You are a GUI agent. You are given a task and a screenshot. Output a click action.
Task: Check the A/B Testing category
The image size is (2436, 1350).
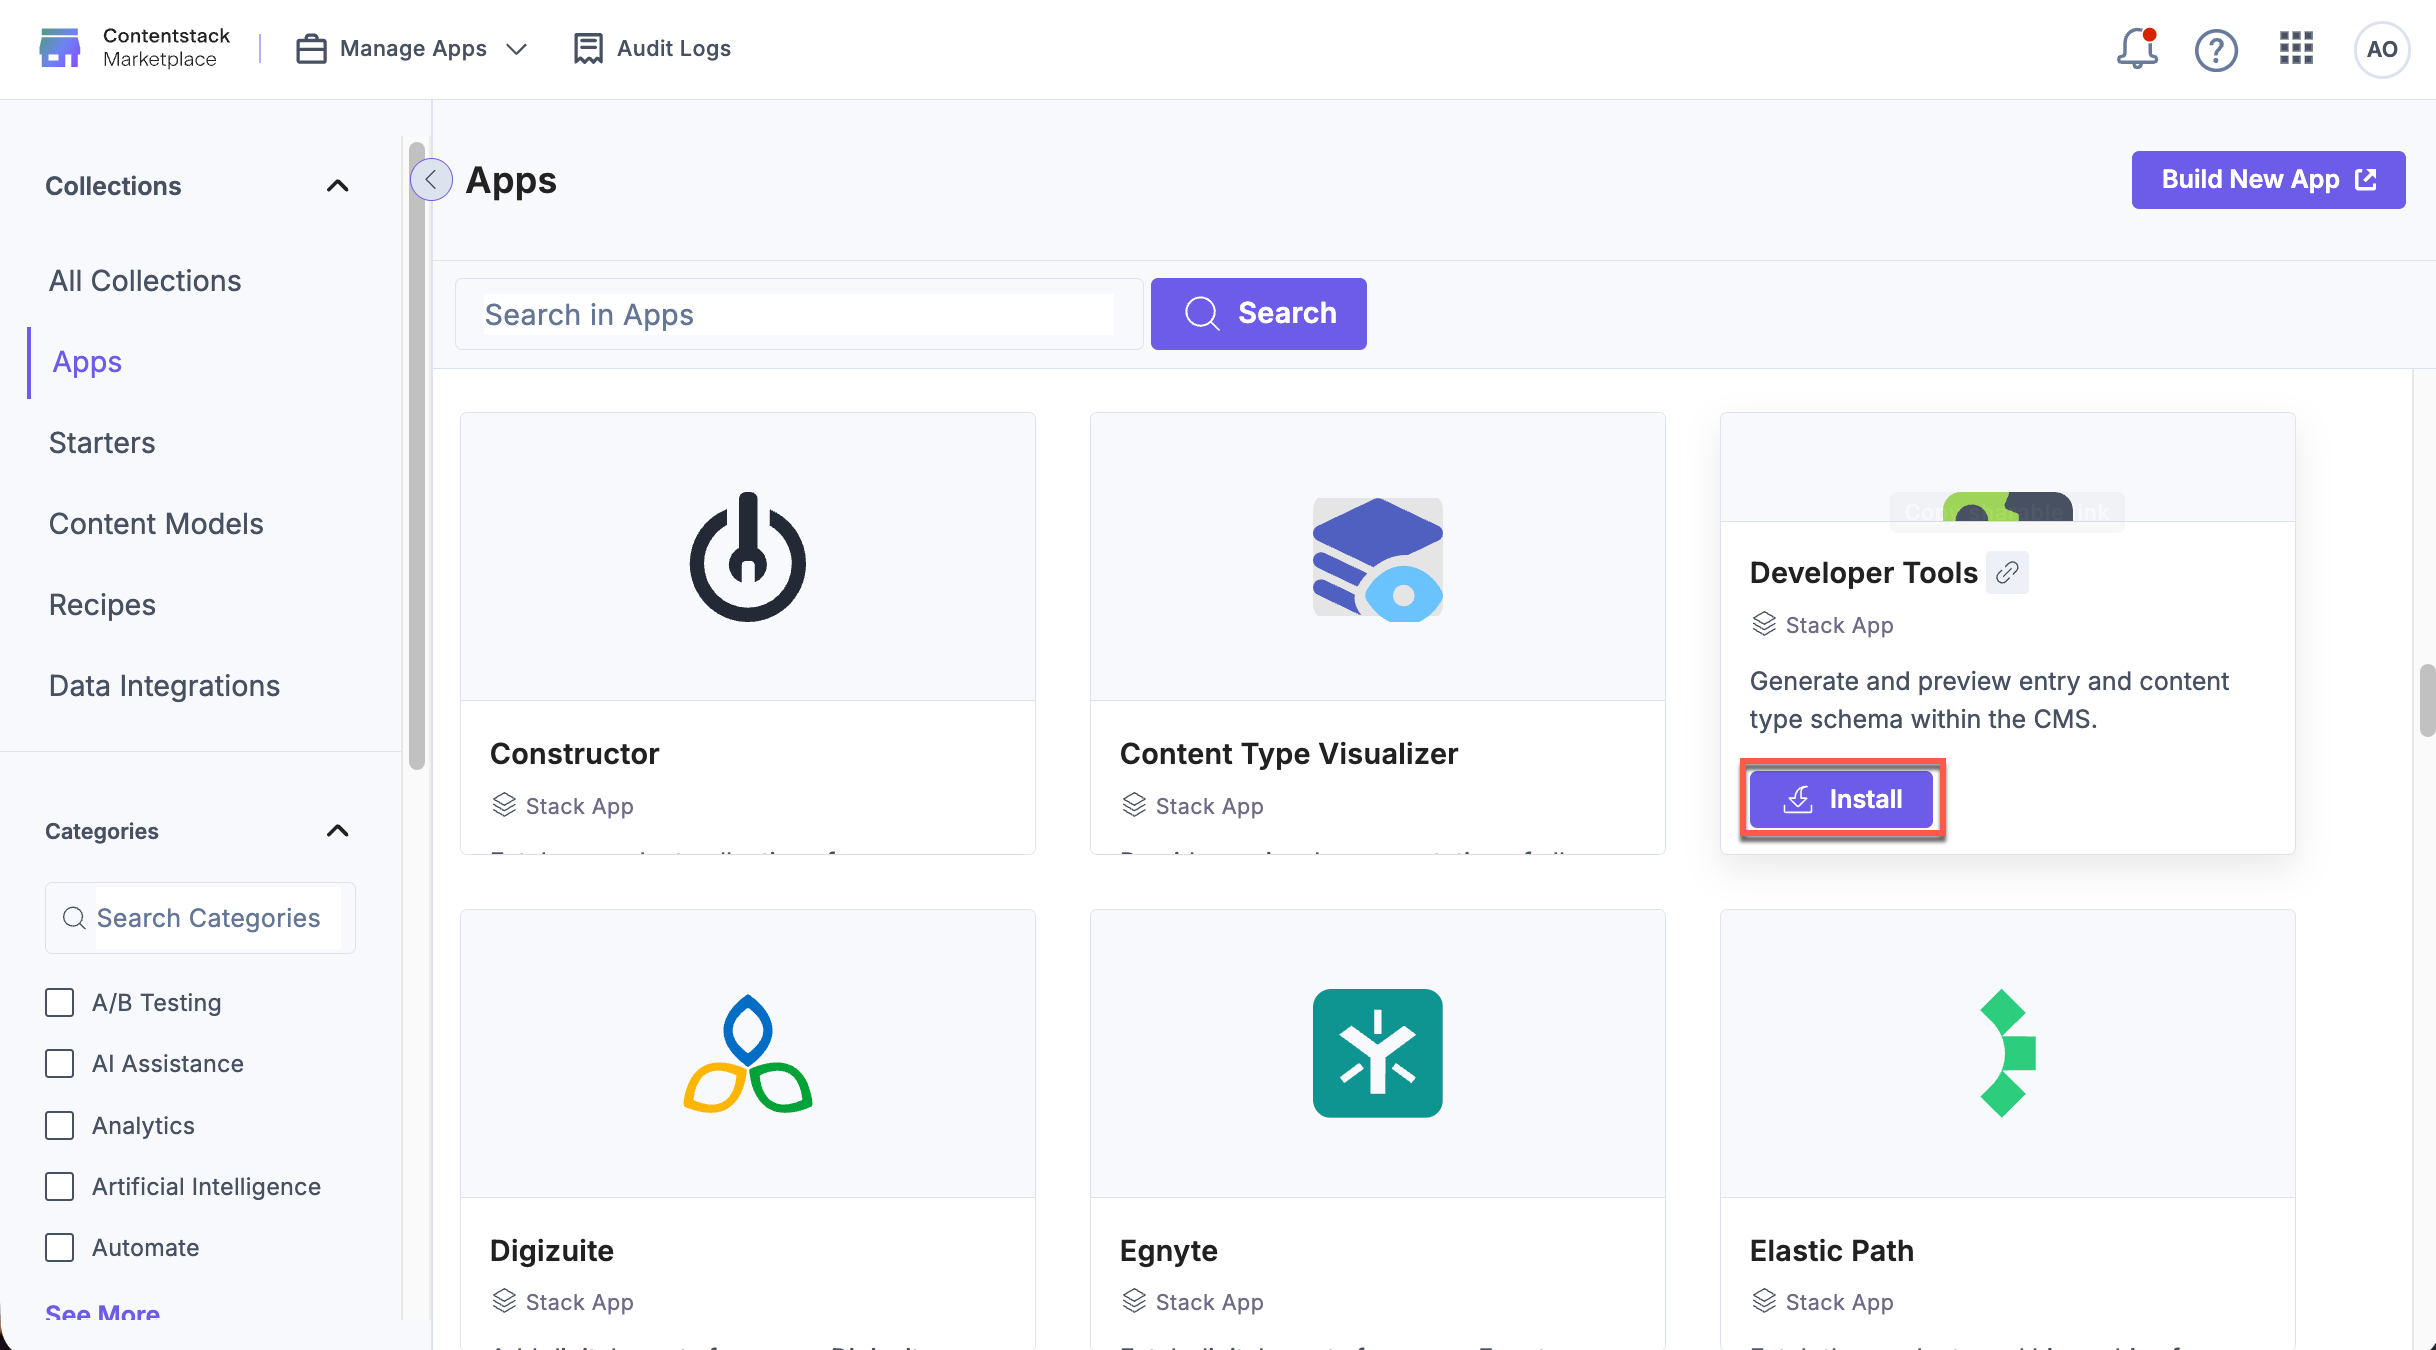click(x=60, y=1002)
